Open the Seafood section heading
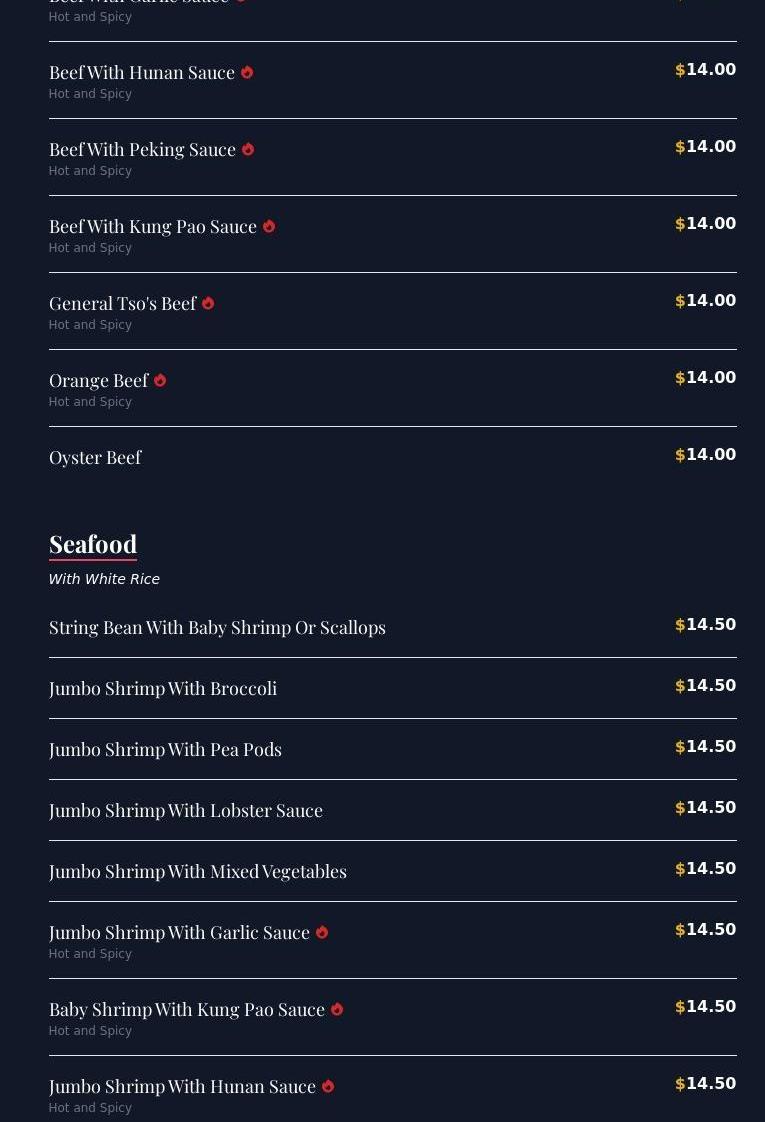Image resolution: width=765 pixels, height=1122 pixels. [x=93, y=544]
